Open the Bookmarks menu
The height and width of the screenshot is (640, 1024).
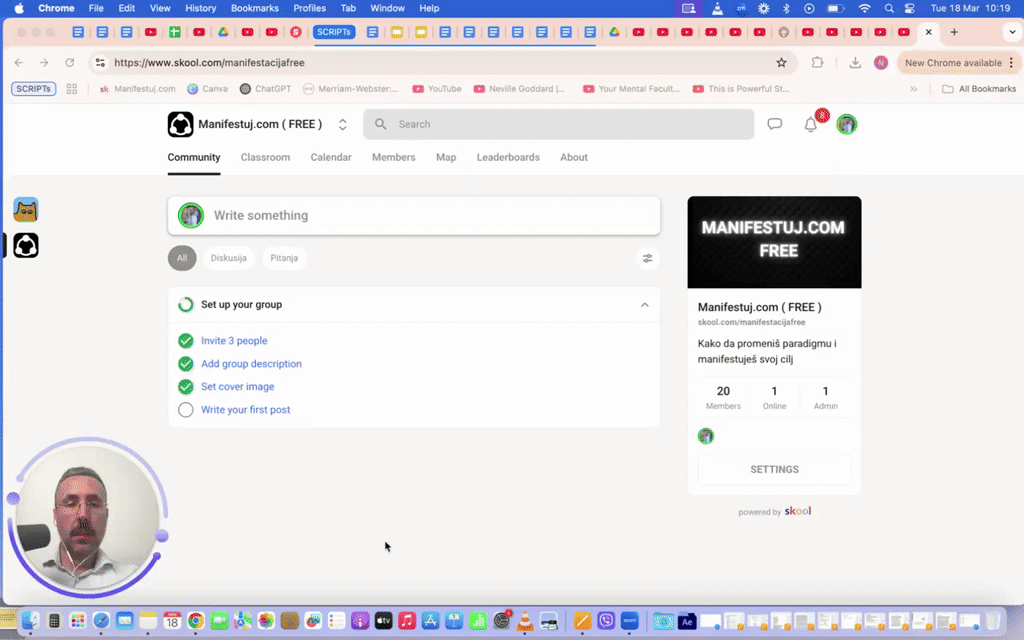(x=255, y=8)
